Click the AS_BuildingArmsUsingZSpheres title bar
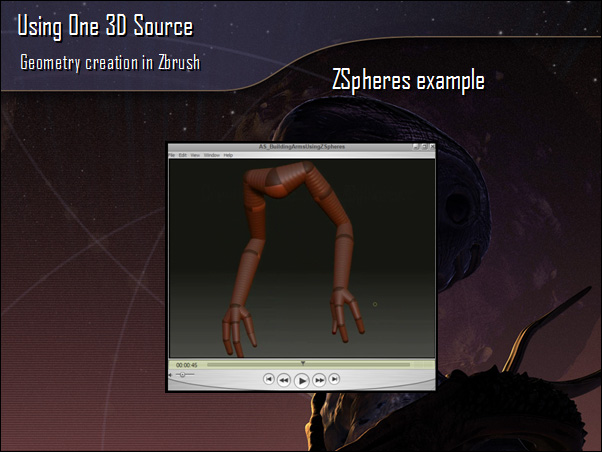Image resolution: width=602 pixels, height=452 pixels. 302,147
